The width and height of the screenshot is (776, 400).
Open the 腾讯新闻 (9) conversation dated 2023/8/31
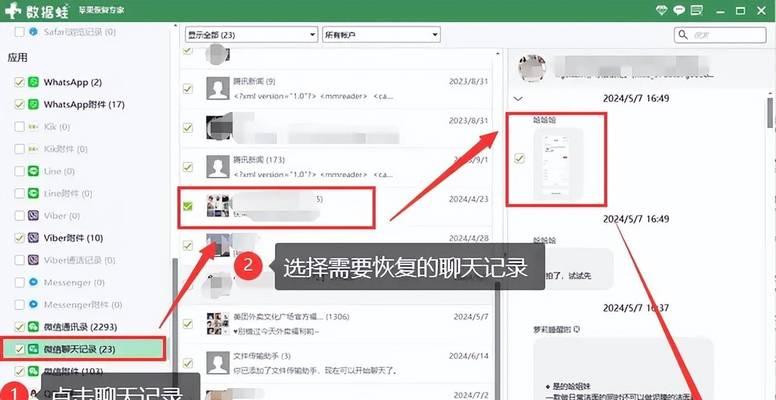[336, 89]
